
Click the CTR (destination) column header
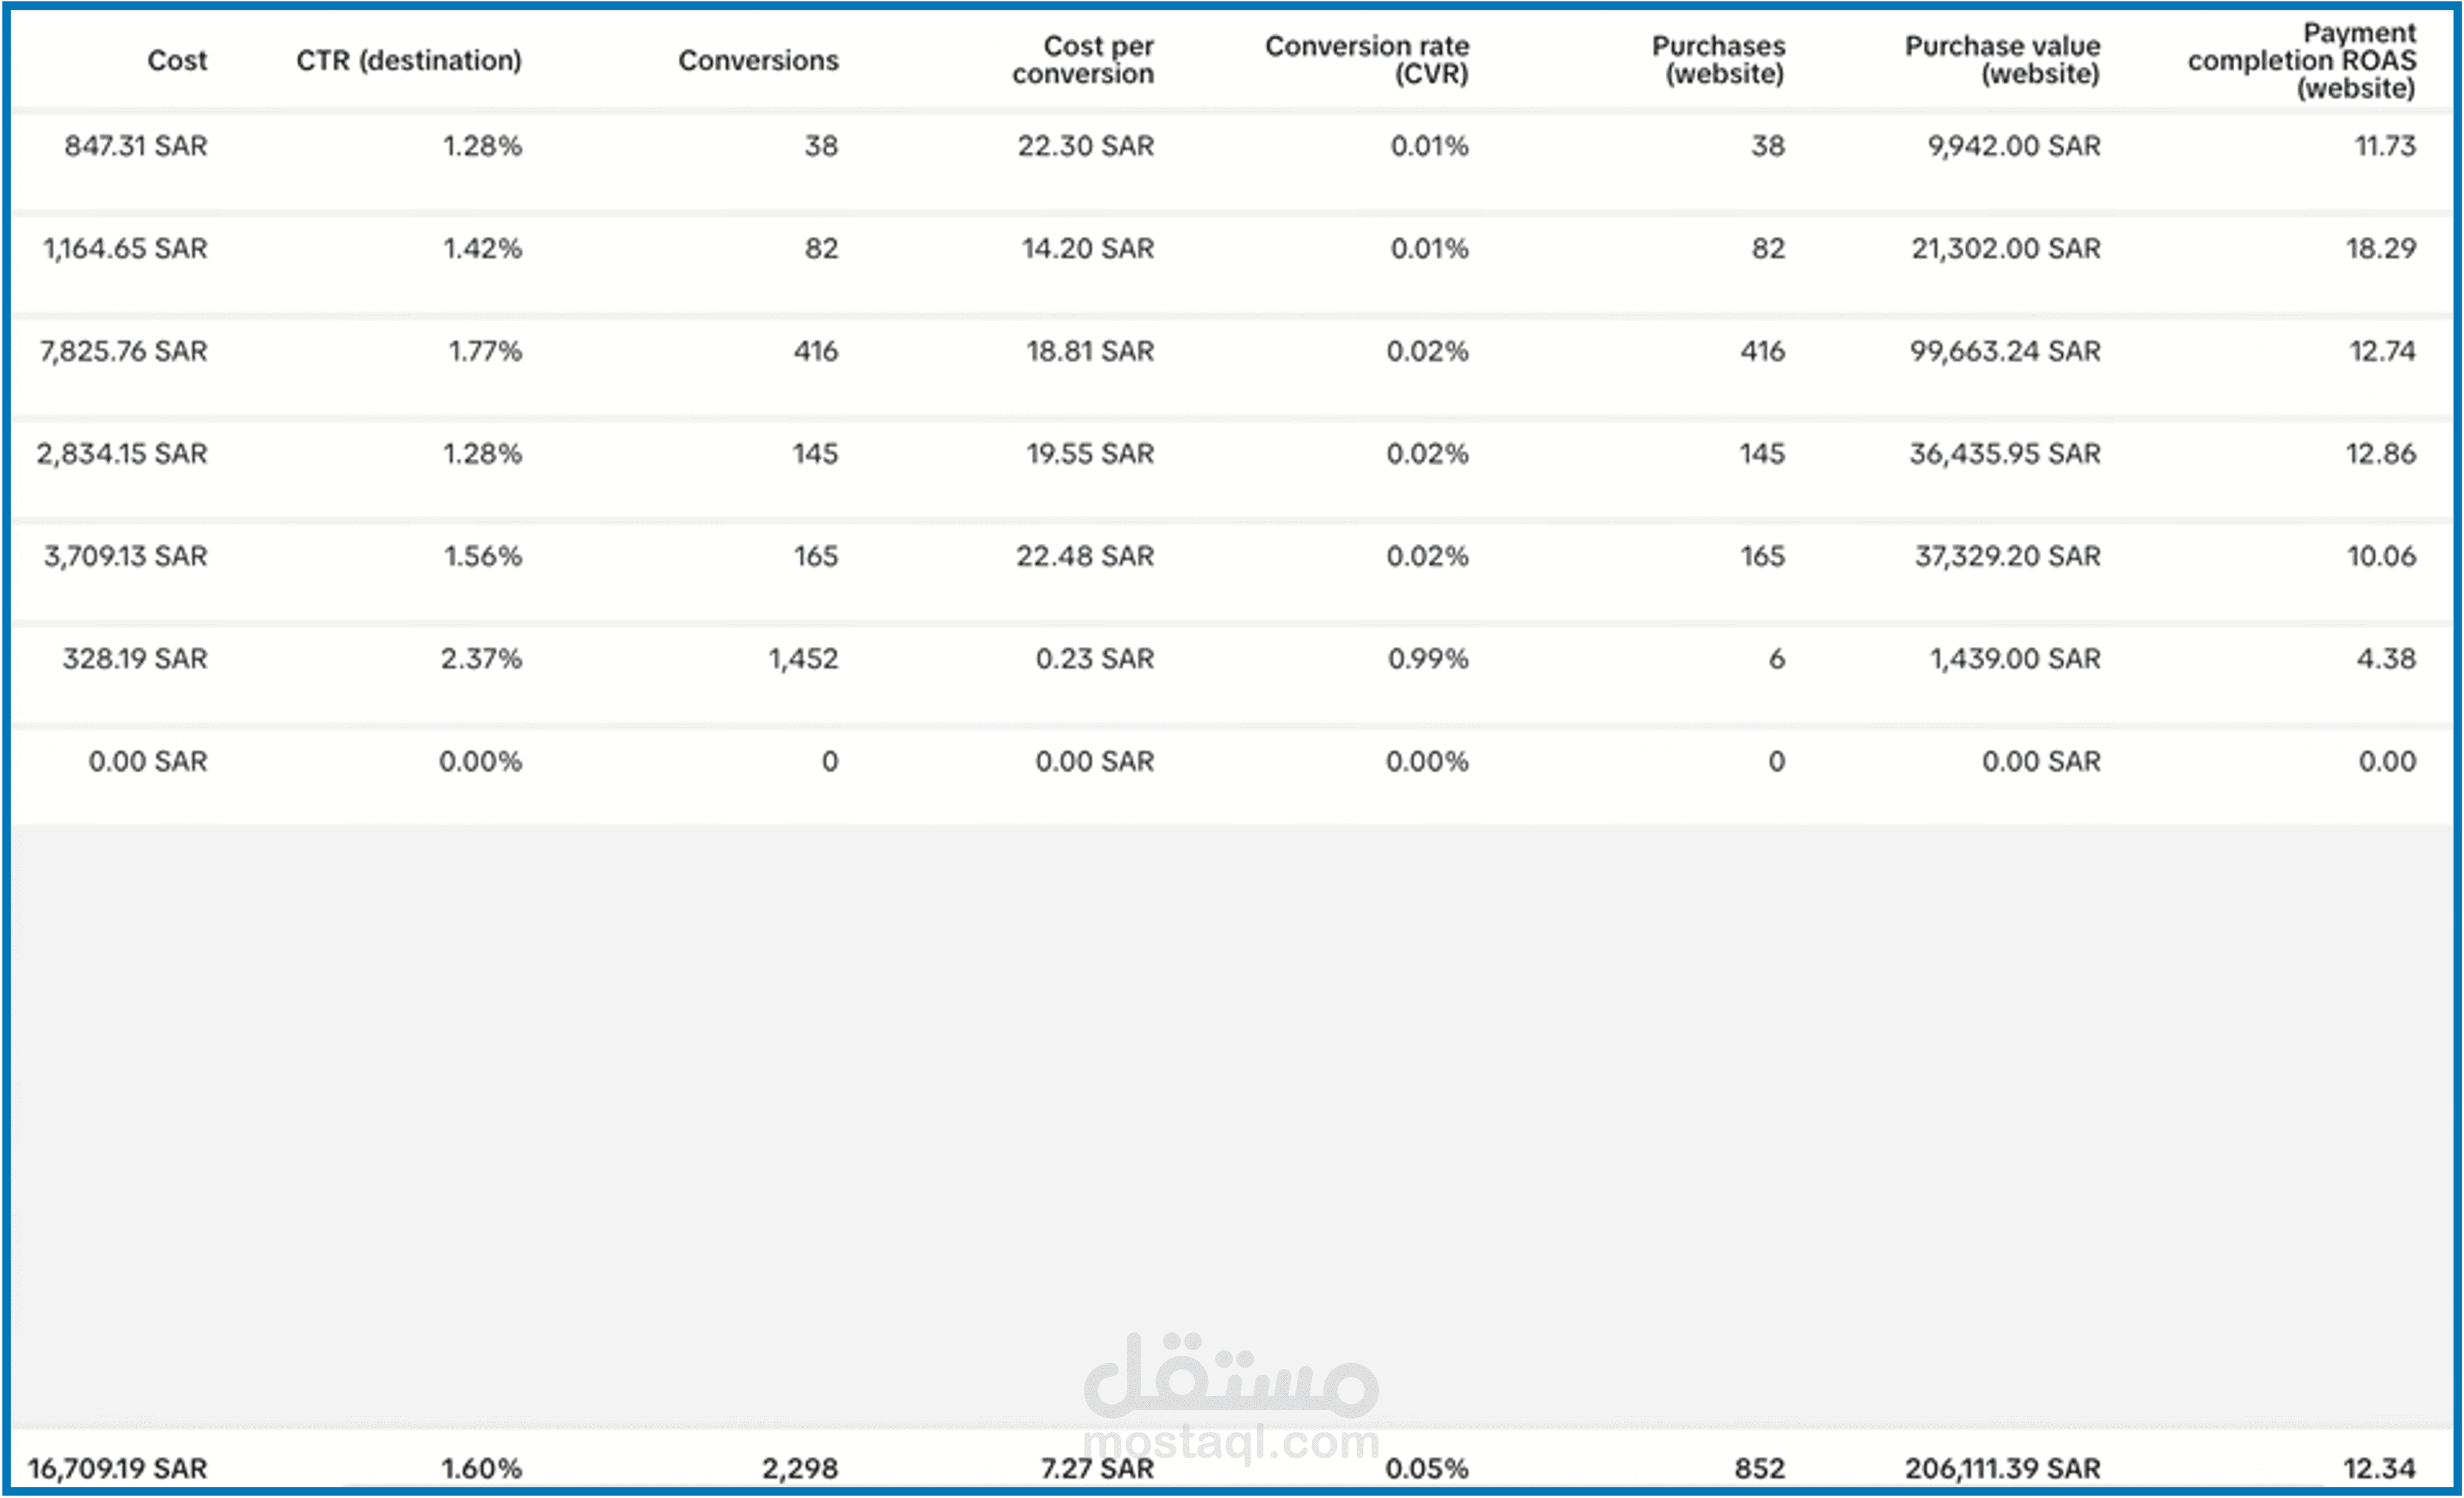coord(409,60)
